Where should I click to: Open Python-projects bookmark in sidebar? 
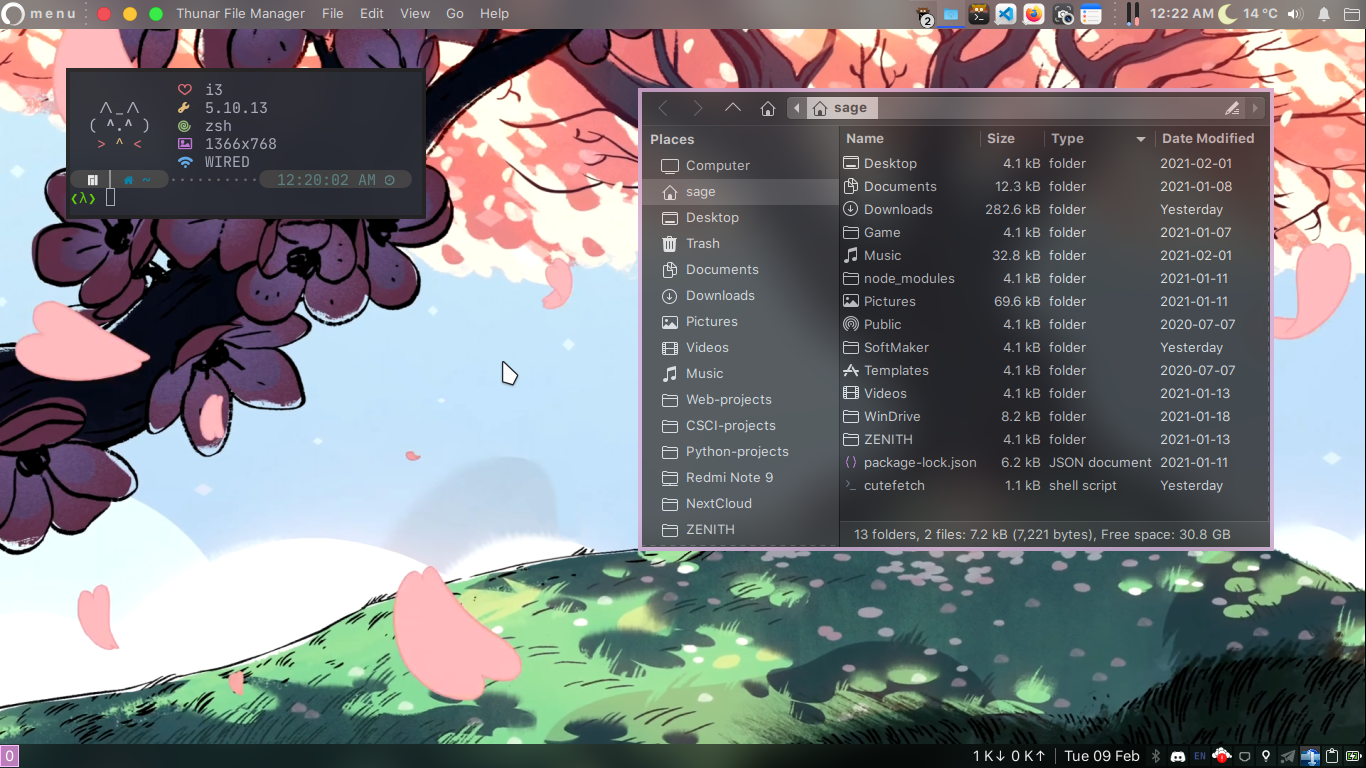click(740, 451)
